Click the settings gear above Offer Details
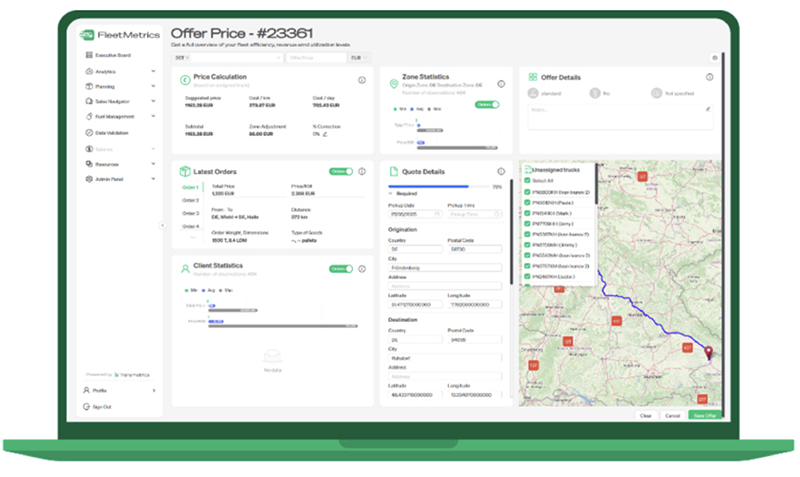 click(x=714, y=58)
